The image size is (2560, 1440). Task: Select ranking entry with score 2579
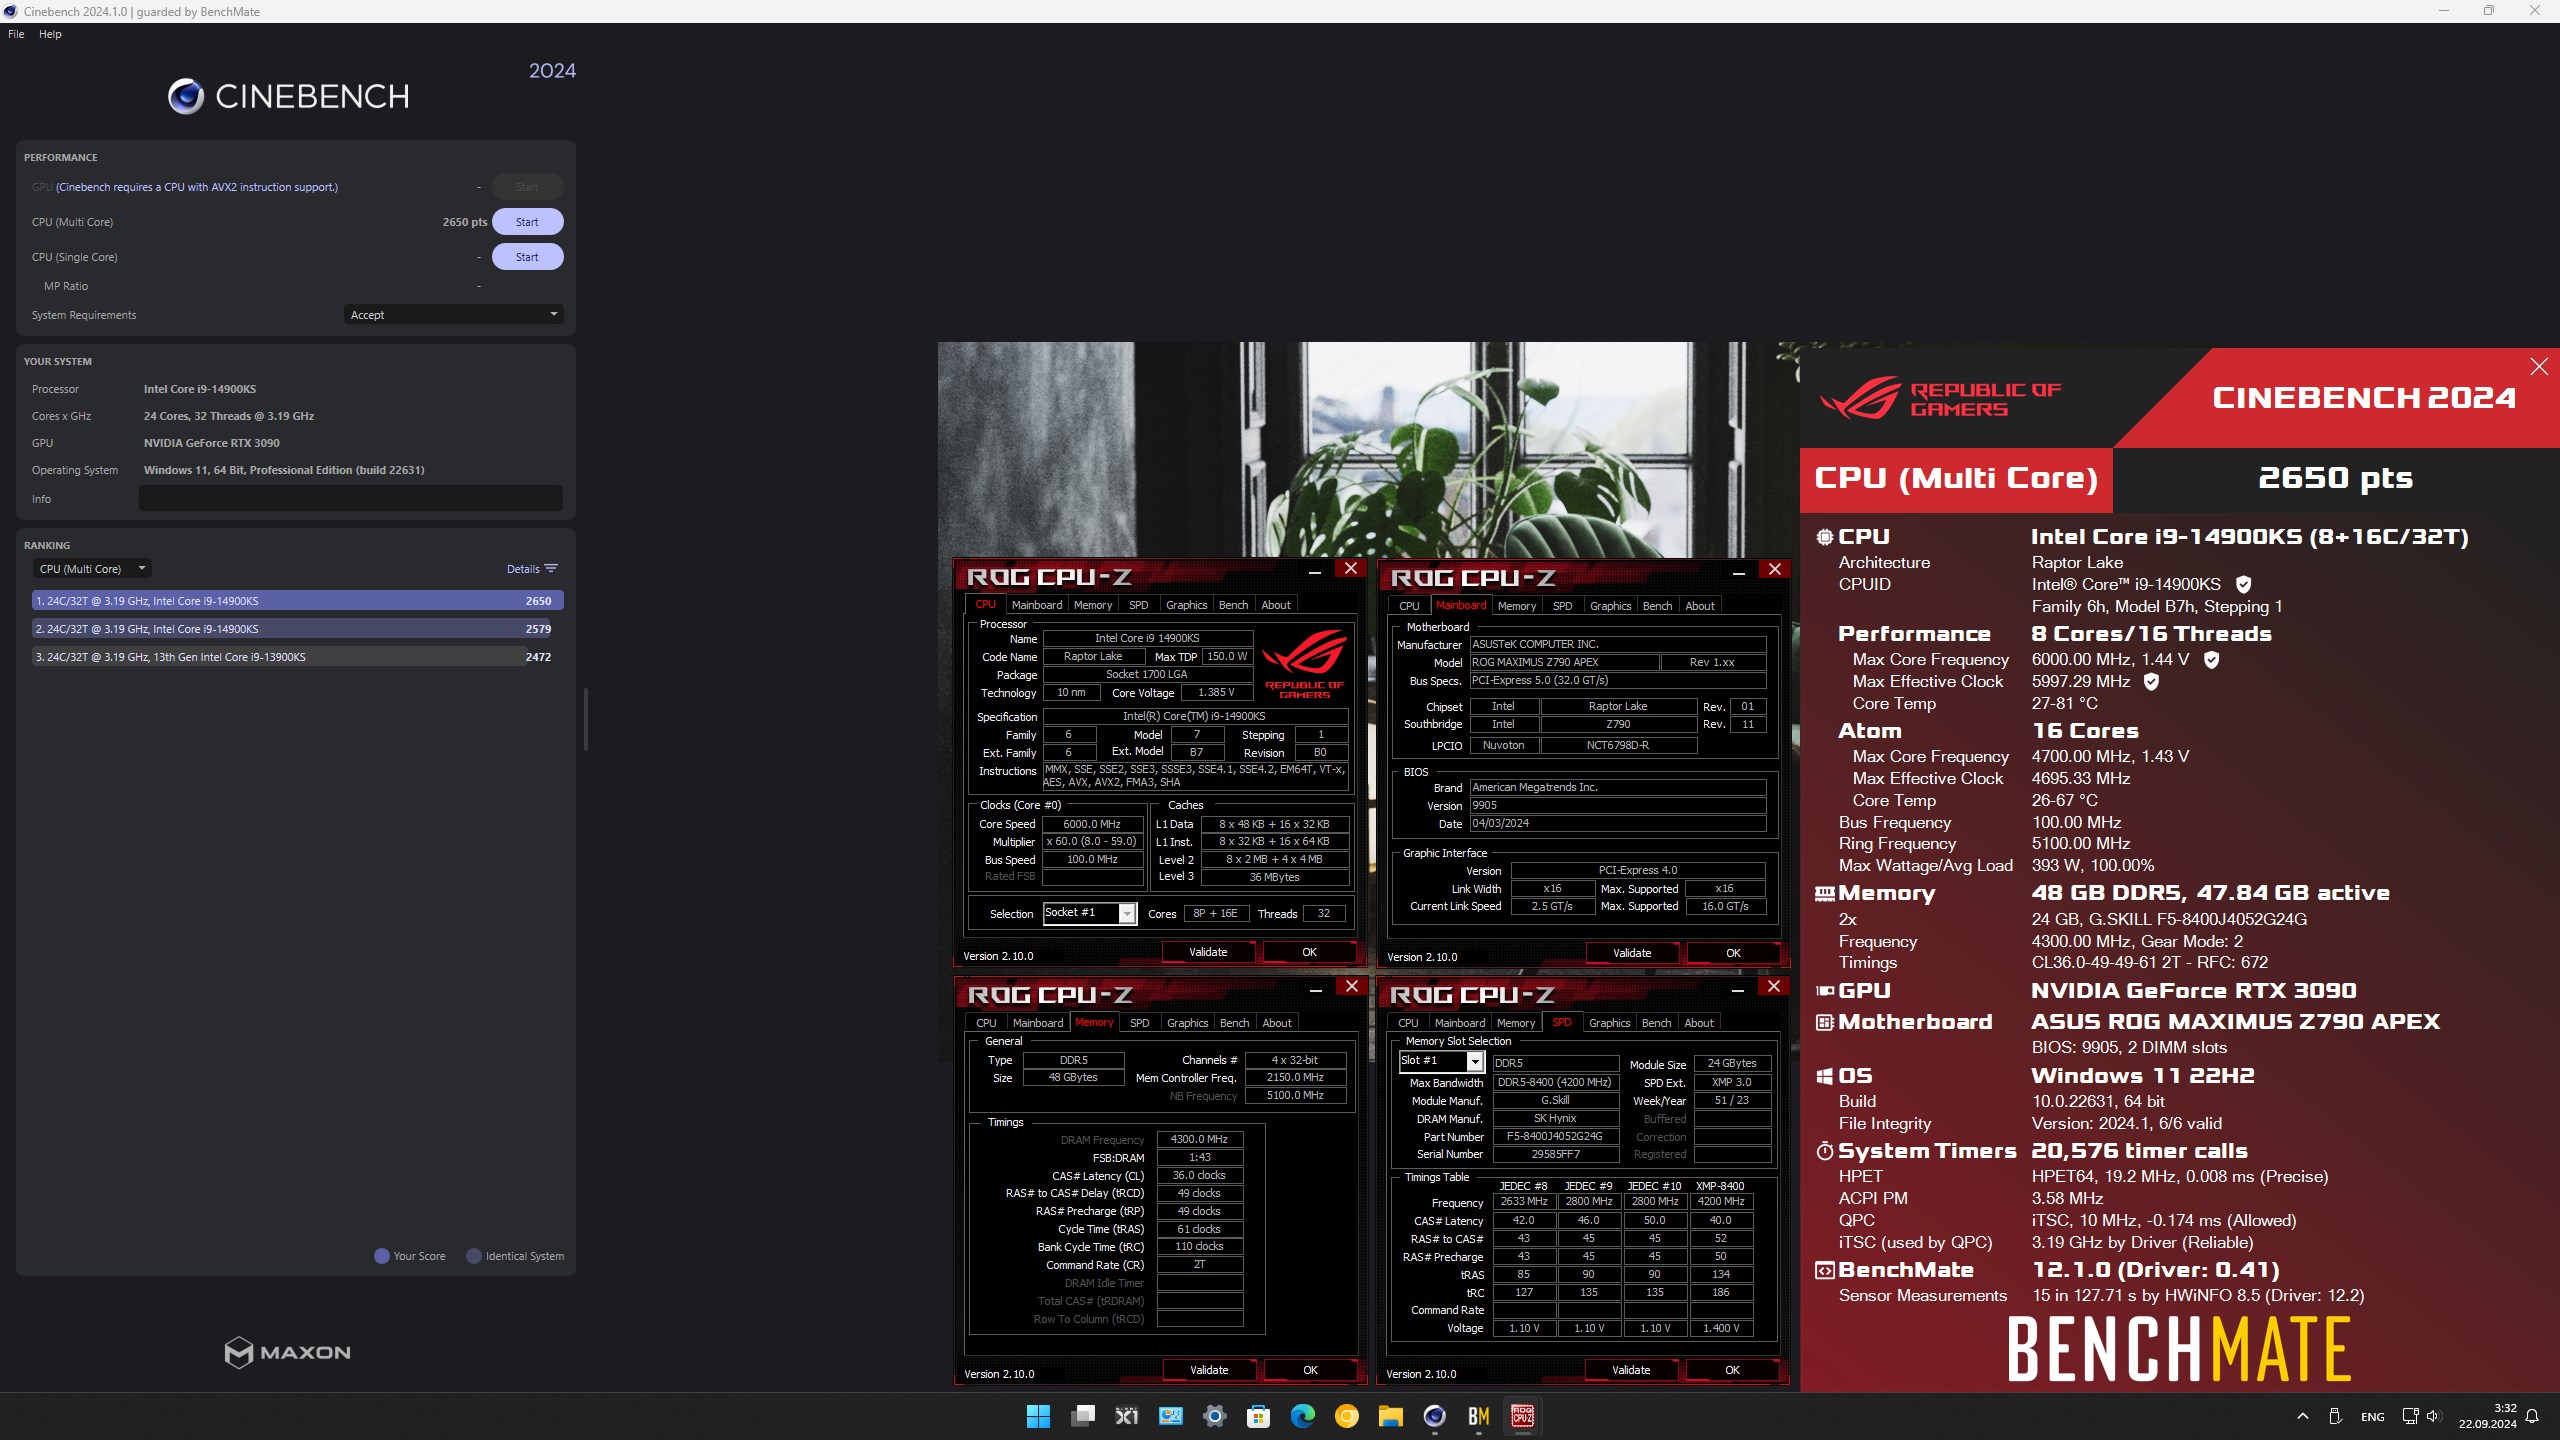[298, 629]
